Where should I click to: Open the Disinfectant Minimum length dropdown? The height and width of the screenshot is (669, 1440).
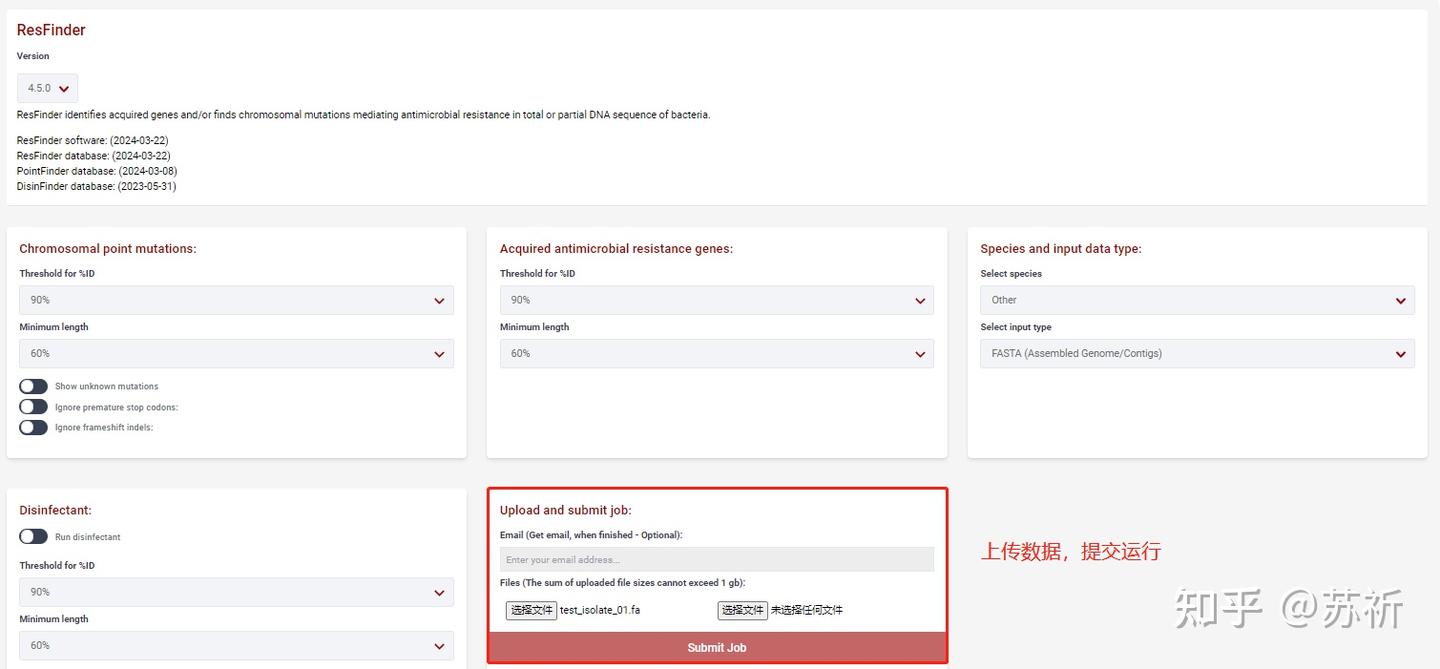coord(236,645)
